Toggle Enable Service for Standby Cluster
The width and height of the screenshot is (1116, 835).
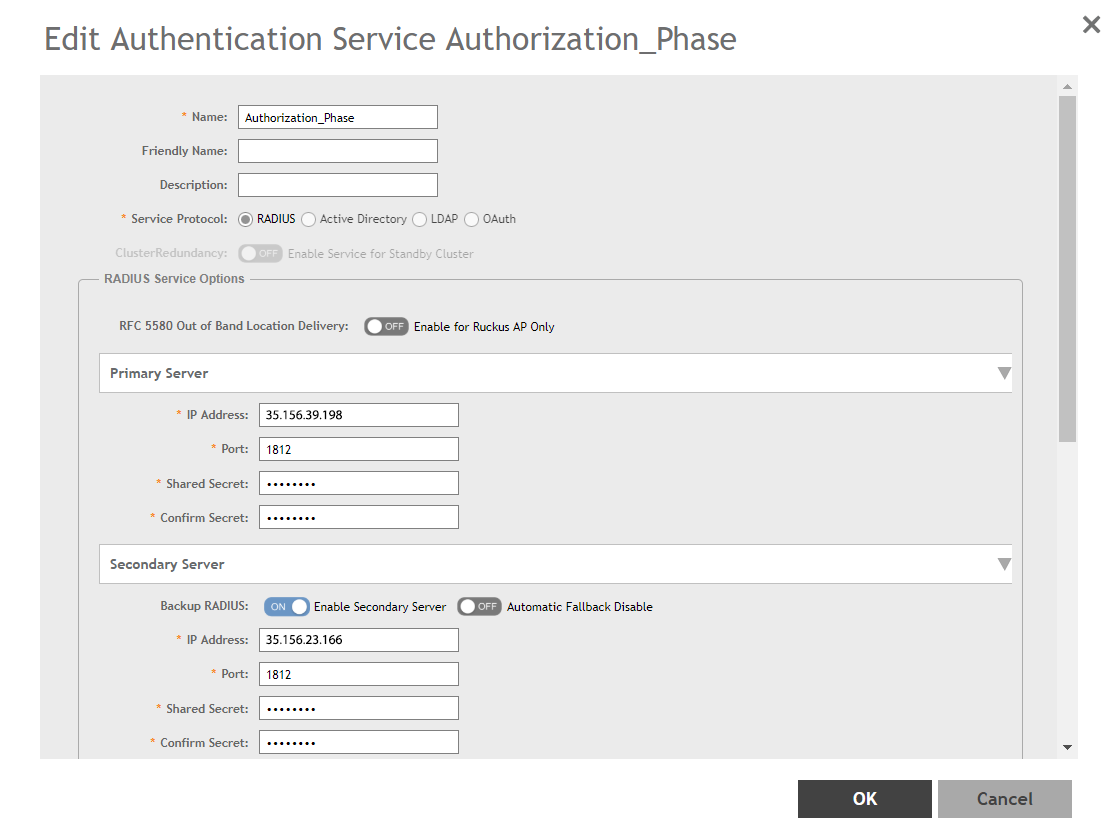[260, 252]
